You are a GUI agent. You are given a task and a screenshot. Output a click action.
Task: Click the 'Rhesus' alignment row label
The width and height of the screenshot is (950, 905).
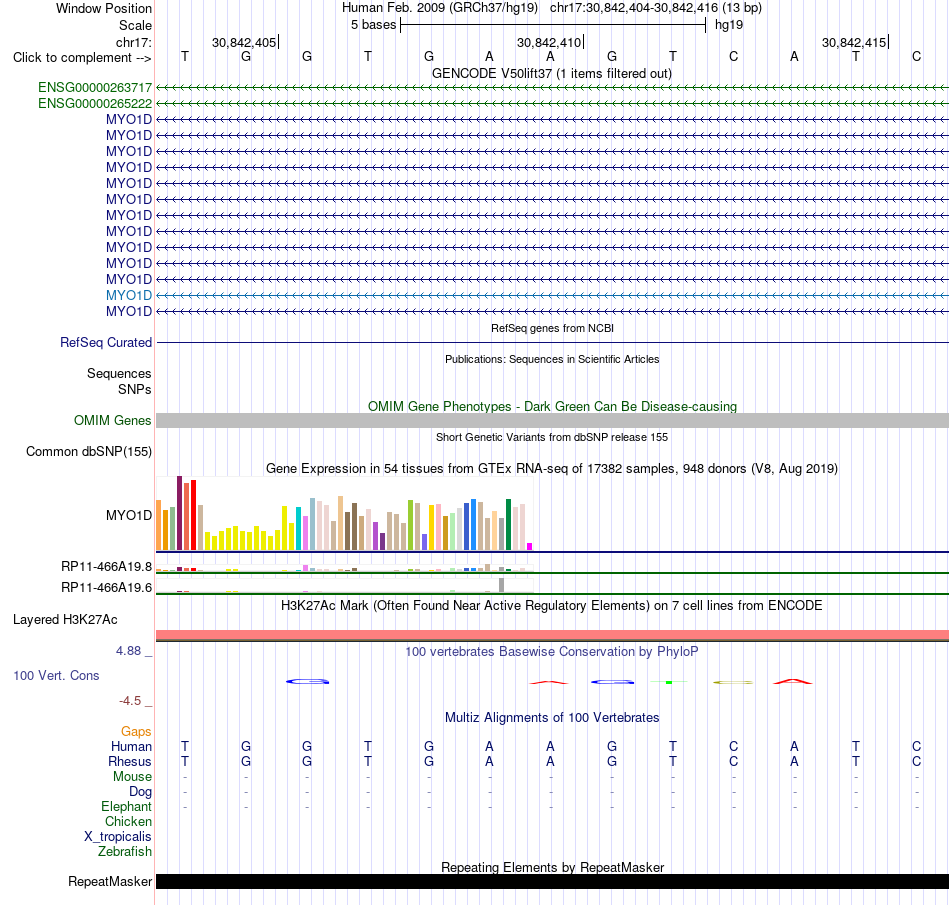point(130,761)
